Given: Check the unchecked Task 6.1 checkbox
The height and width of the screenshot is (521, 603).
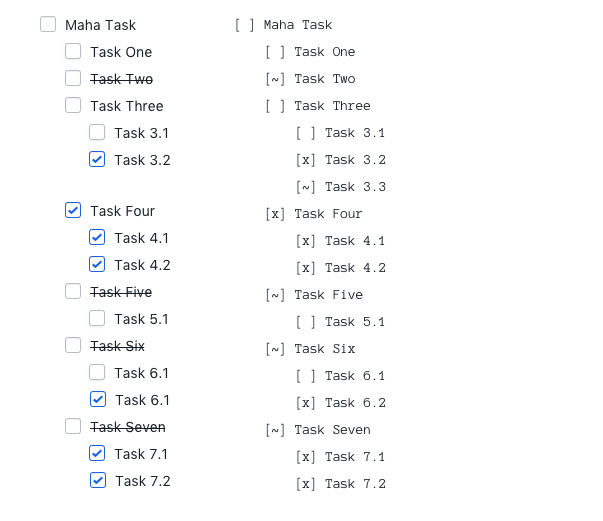Looking at the screenshot, I should pos(97,372).
